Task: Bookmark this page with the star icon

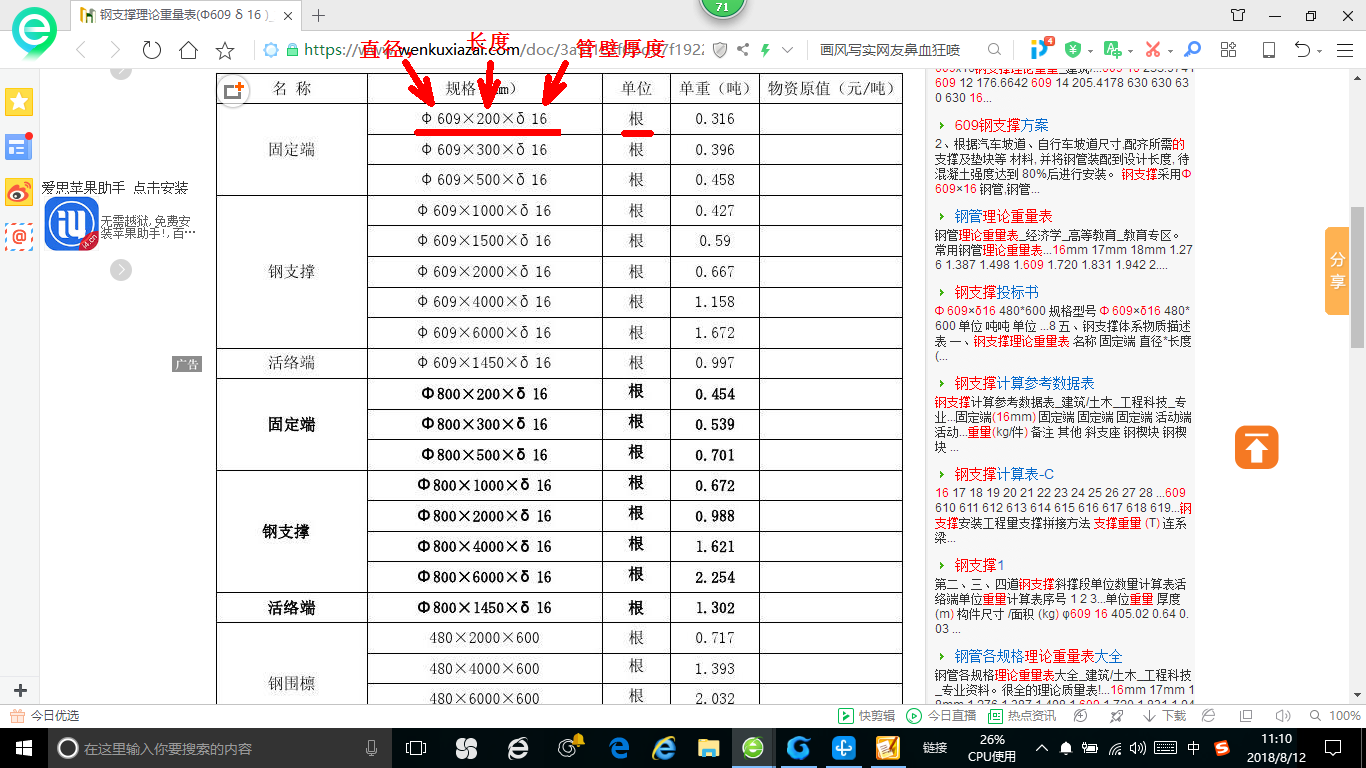Action: click(226, 50)
